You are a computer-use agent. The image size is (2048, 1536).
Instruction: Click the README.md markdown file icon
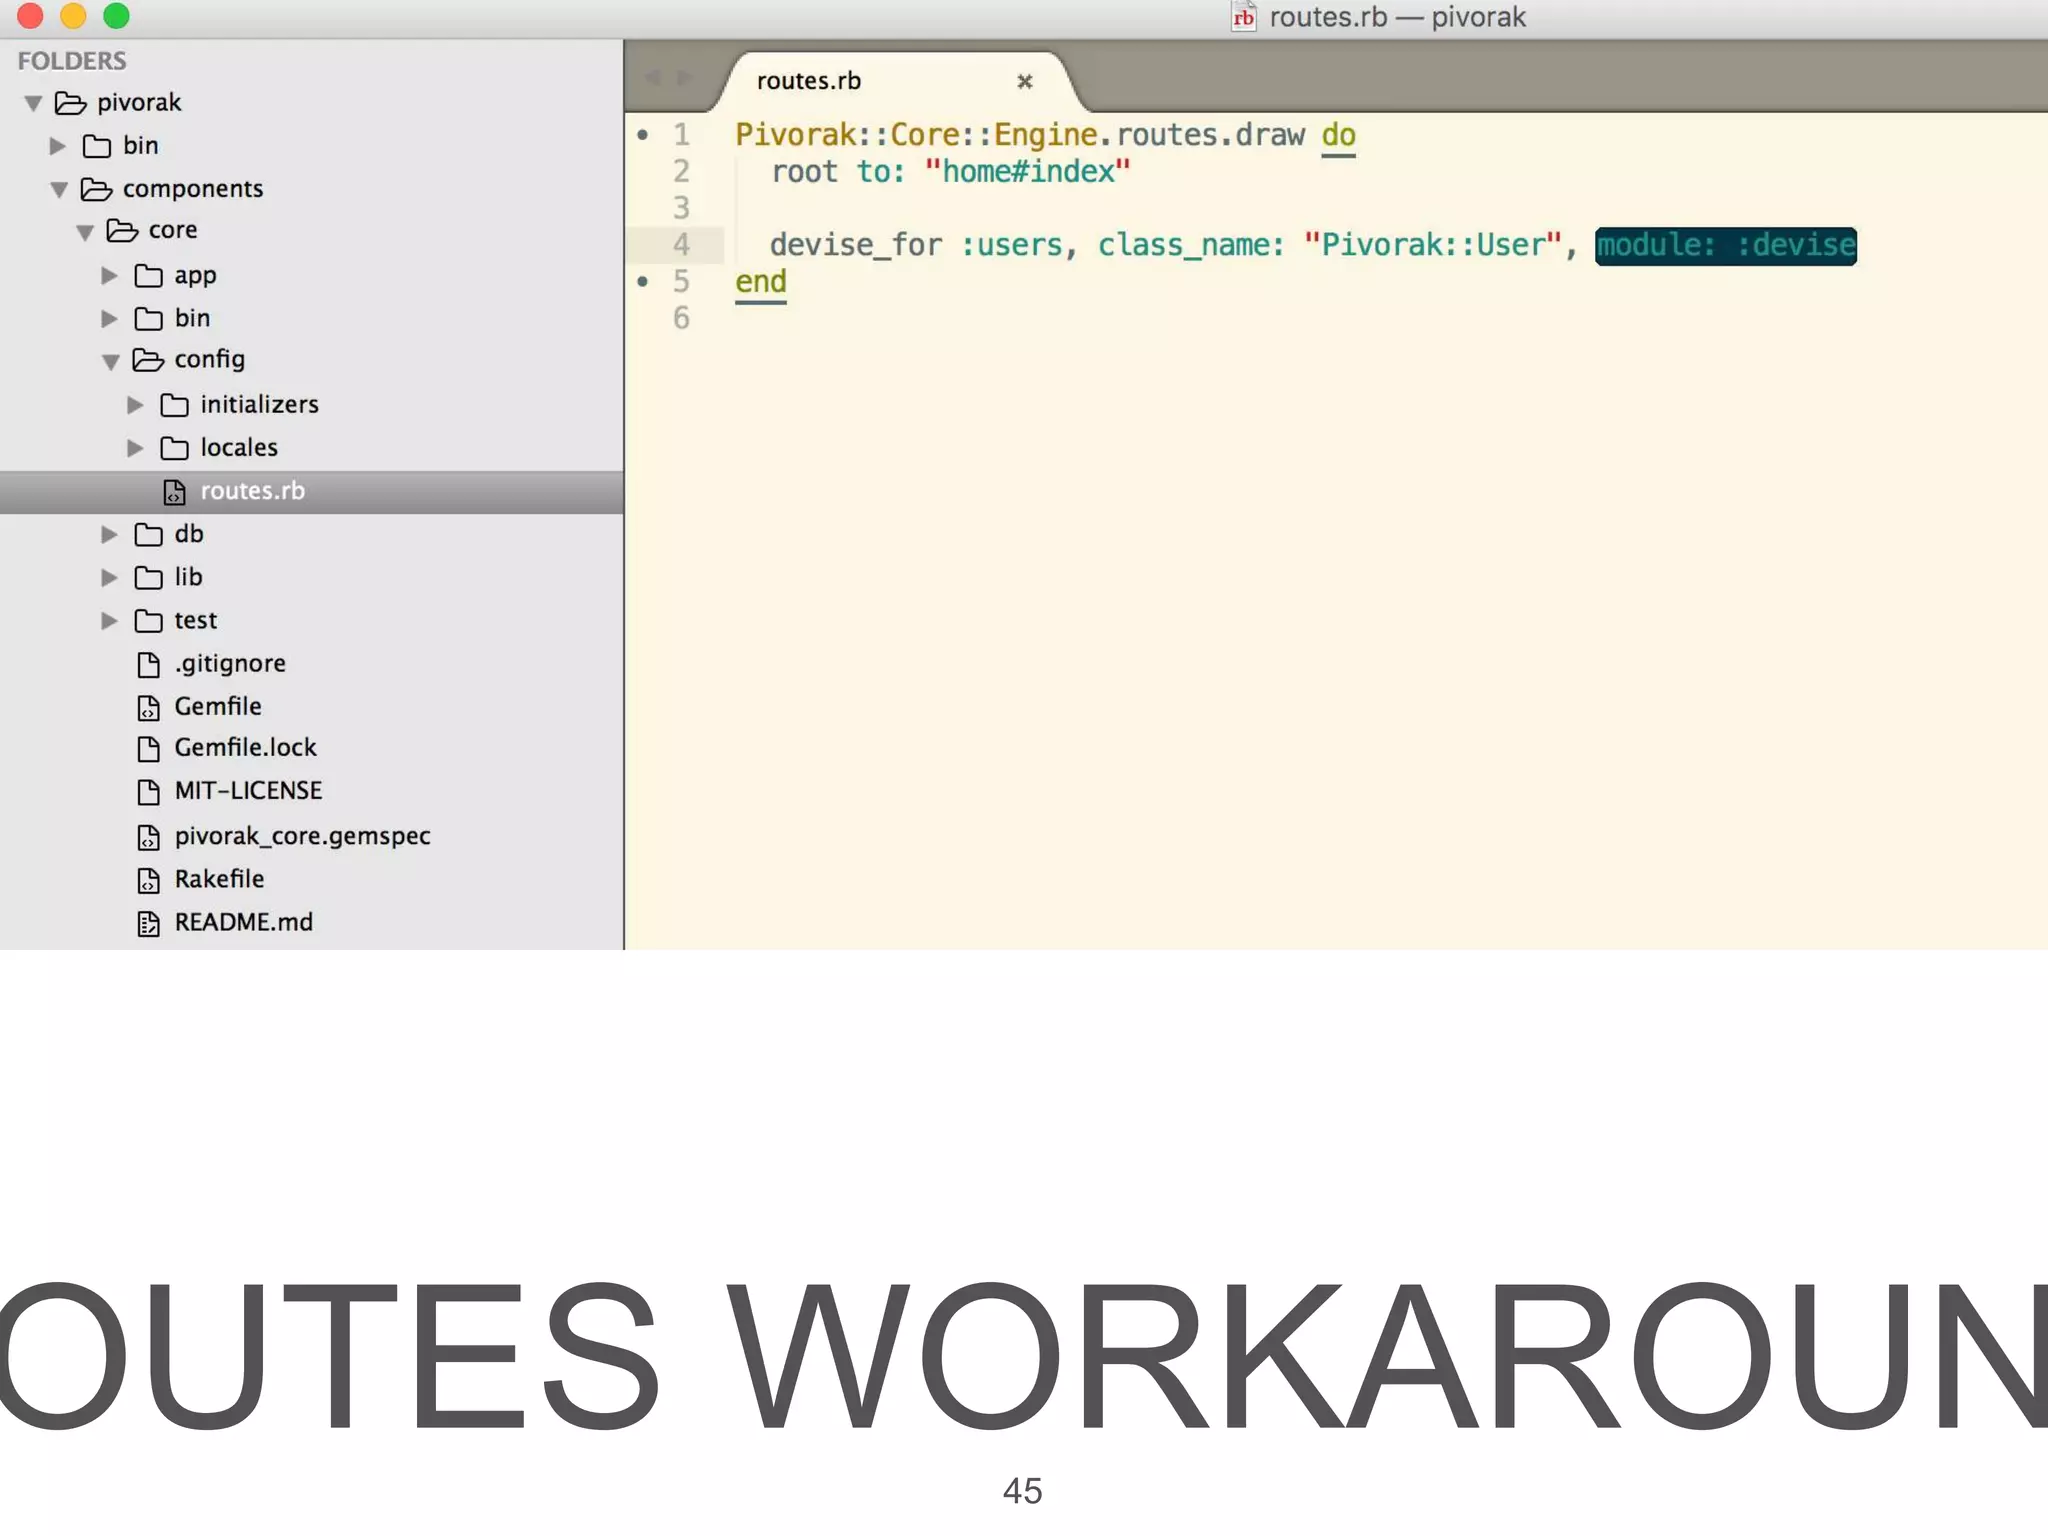[148, 922]
